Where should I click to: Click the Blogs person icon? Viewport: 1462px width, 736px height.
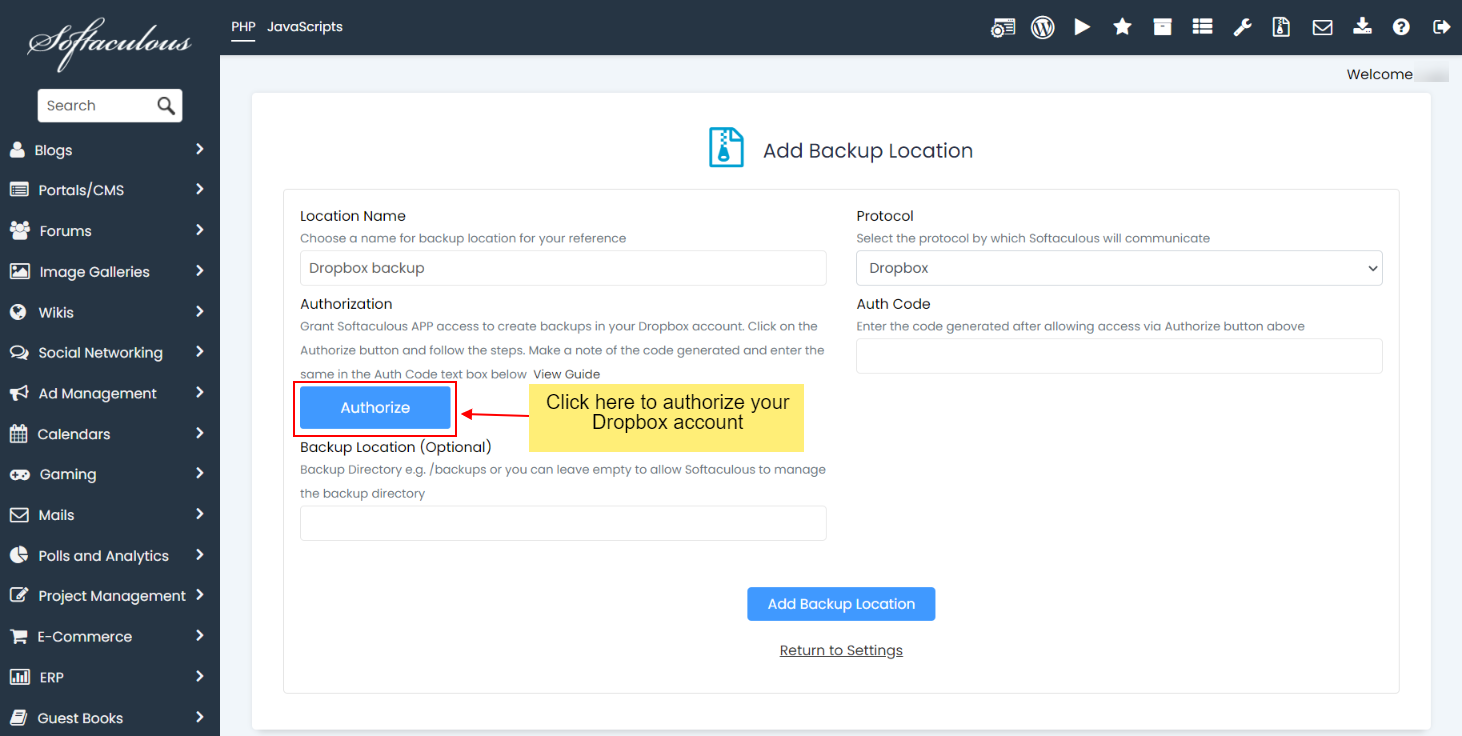(17, 150)
